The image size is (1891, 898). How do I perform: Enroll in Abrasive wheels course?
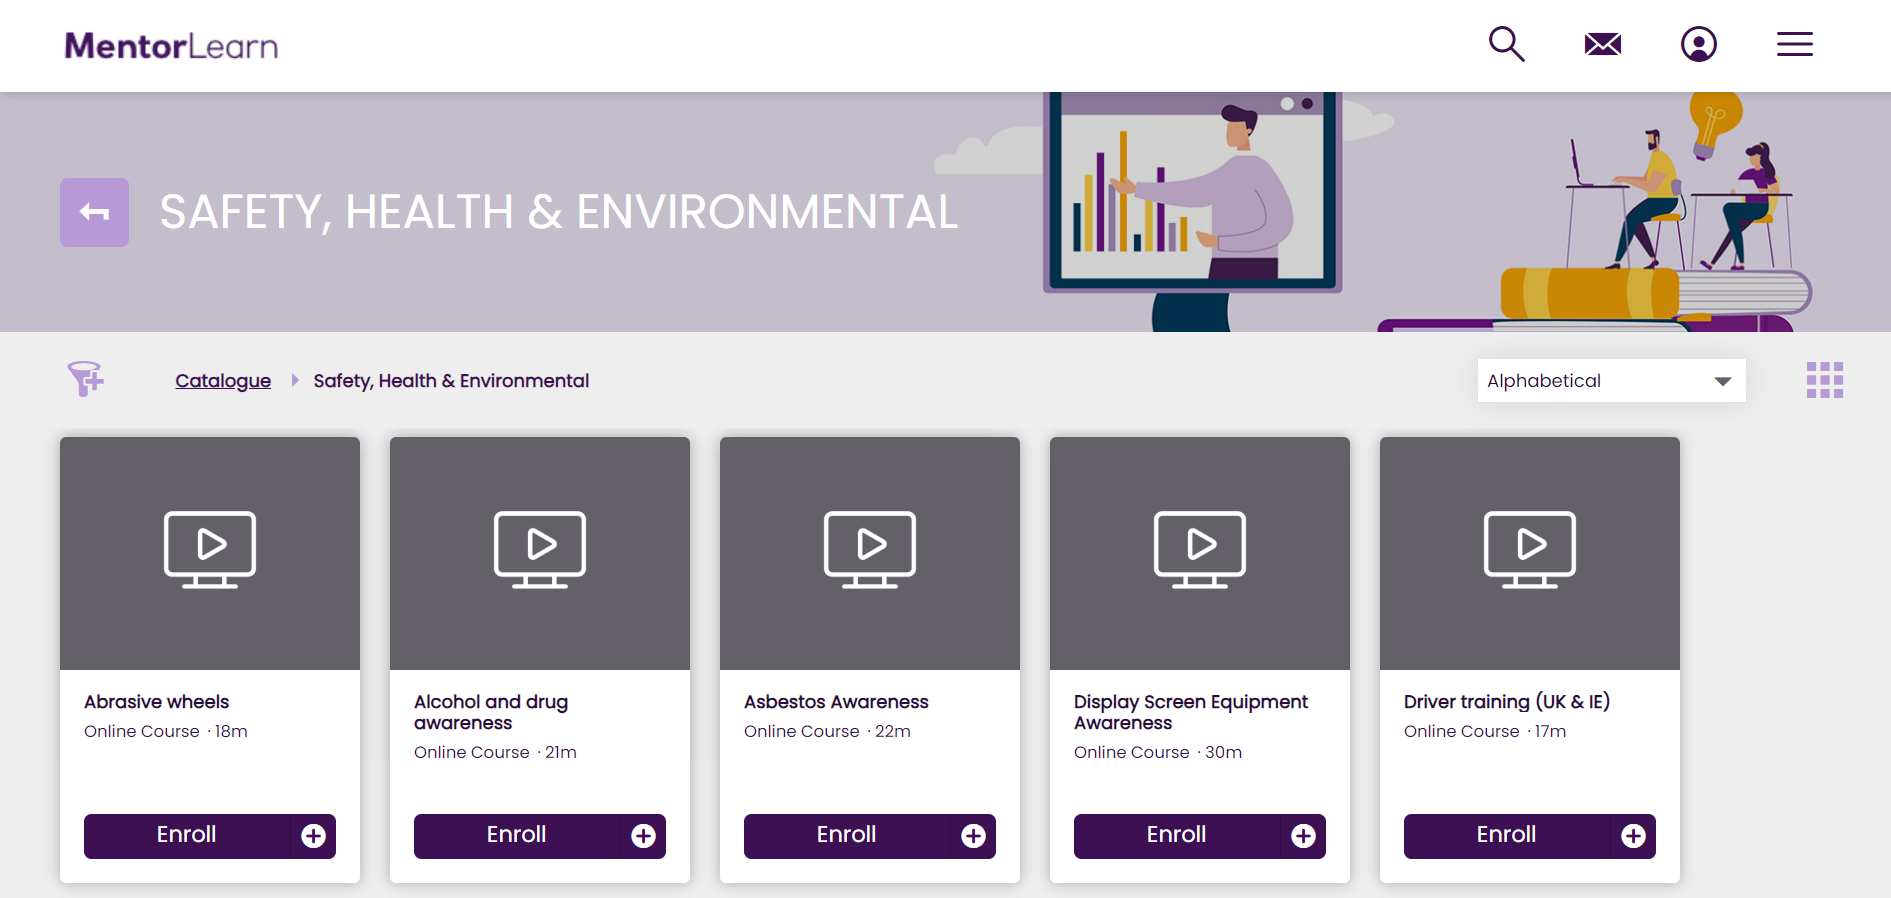pyautogui.click(x=187, y=835)
